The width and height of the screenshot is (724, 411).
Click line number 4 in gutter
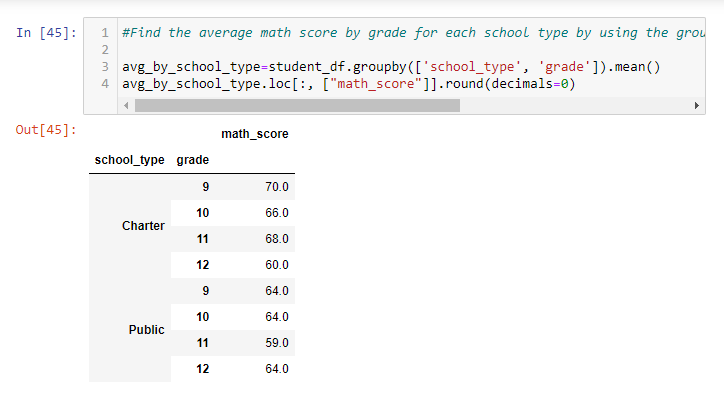click(105, 84)
